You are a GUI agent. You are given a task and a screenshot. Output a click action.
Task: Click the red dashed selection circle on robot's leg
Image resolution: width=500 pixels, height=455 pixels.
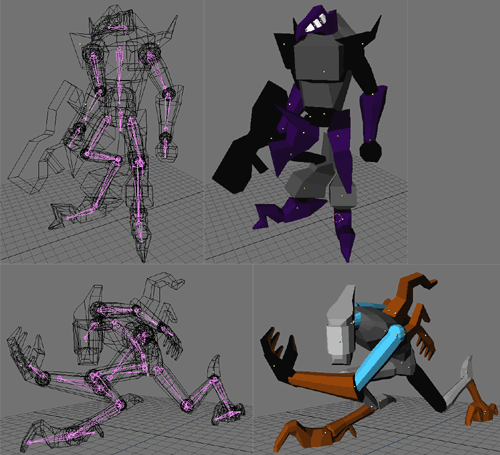click(338, 218)
